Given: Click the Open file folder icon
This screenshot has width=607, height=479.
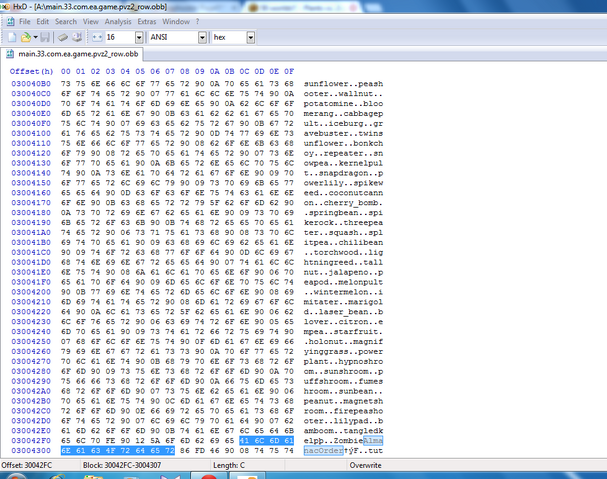Looking at the screenshot, I should (x=26, y=37).
